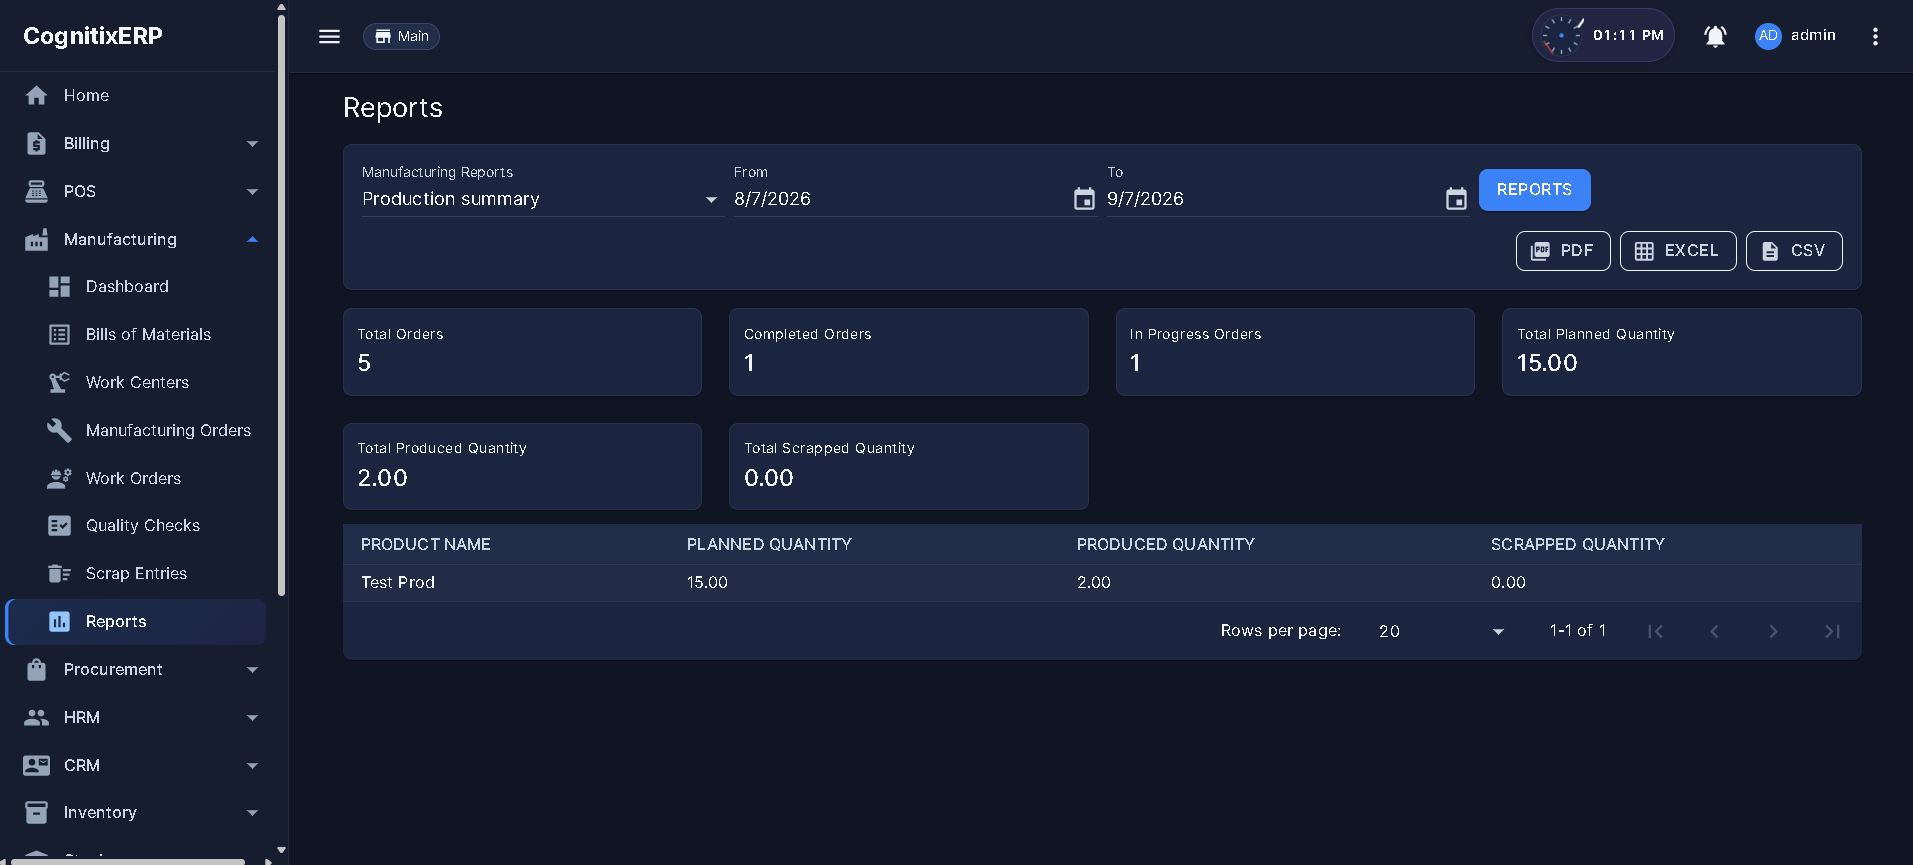The image size is (1913, 865).
Task: Click the admin username label
Action: click(x=1813, y=35)
